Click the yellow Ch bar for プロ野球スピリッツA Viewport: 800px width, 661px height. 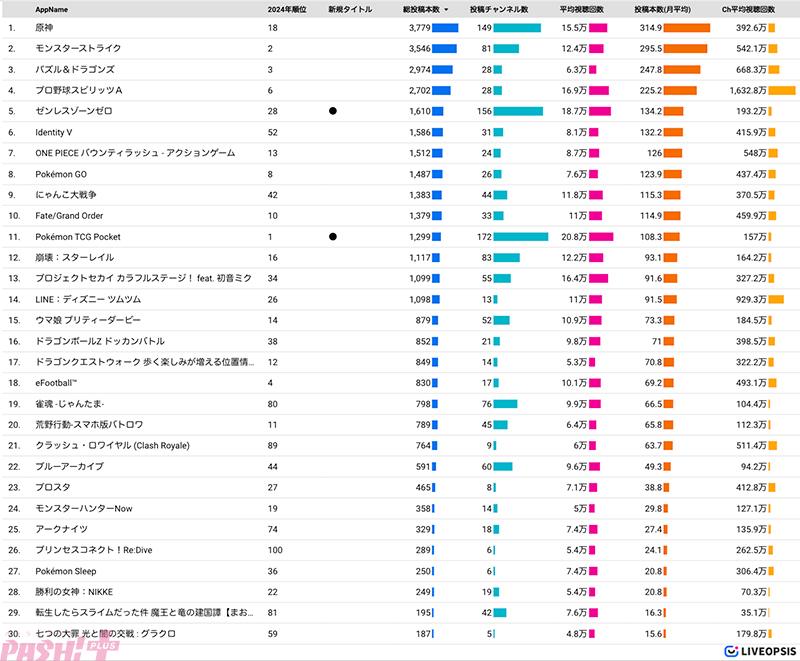coord(782,90)
